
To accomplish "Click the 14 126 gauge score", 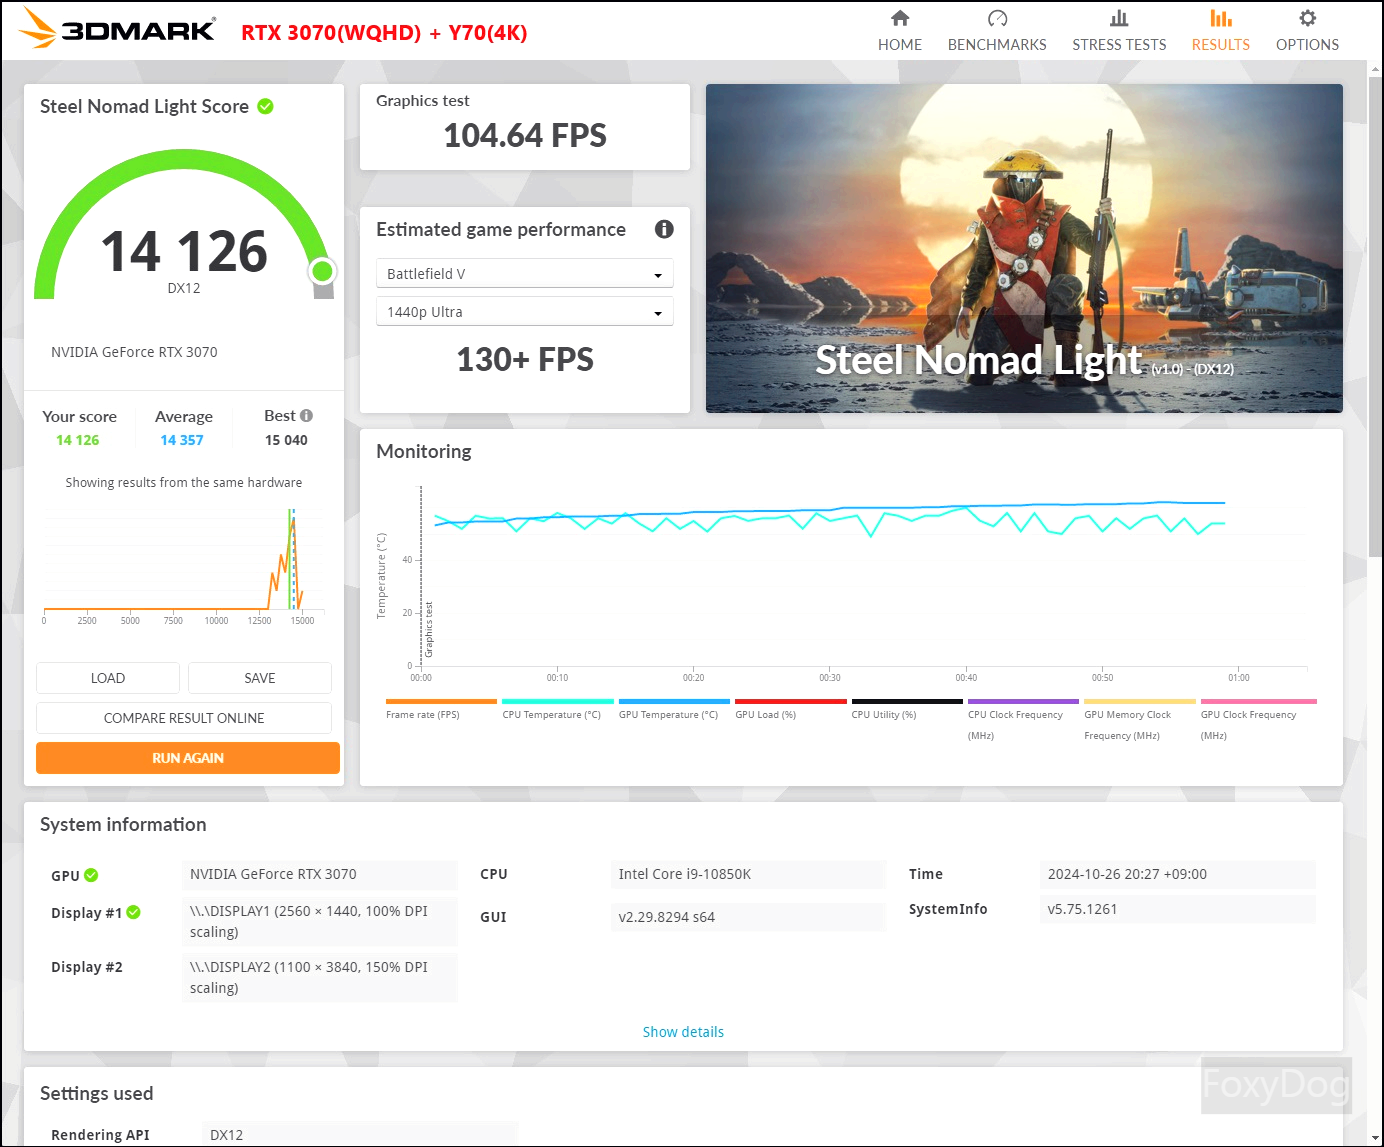I will 184,251.
